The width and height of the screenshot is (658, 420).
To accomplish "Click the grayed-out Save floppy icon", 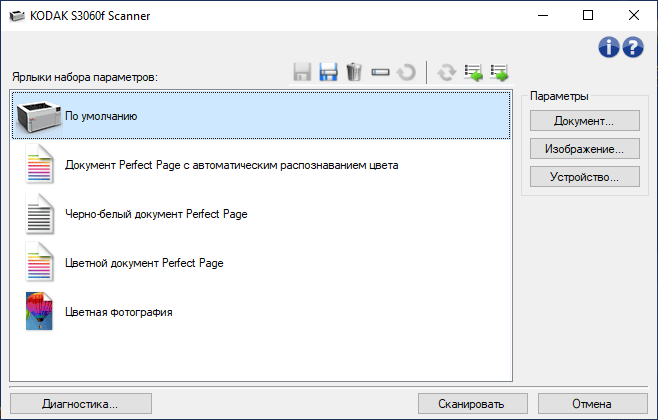I will pyautogui.click(x=302, y=72).
